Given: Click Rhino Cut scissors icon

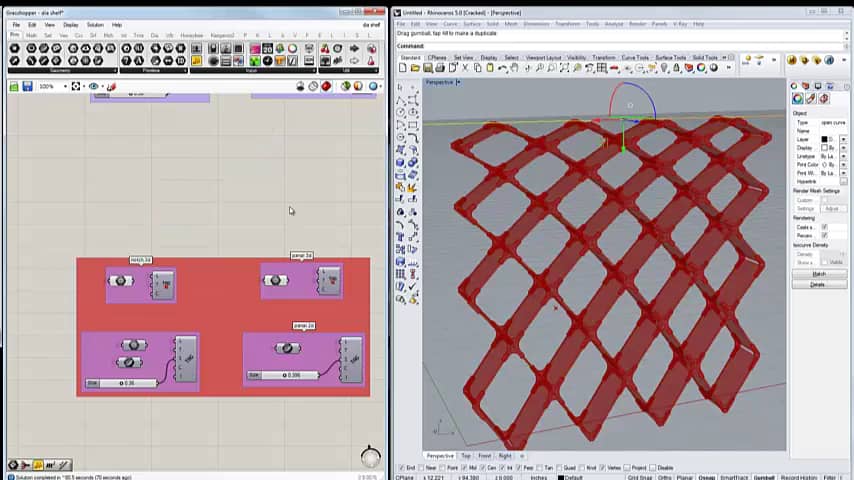Looking at the screenshot, I should pos(465,68).
